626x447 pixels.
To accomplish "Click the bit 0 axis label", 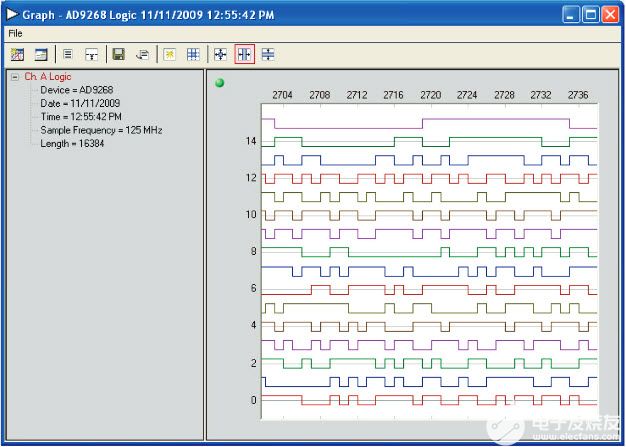I will (x=254, y=400).
